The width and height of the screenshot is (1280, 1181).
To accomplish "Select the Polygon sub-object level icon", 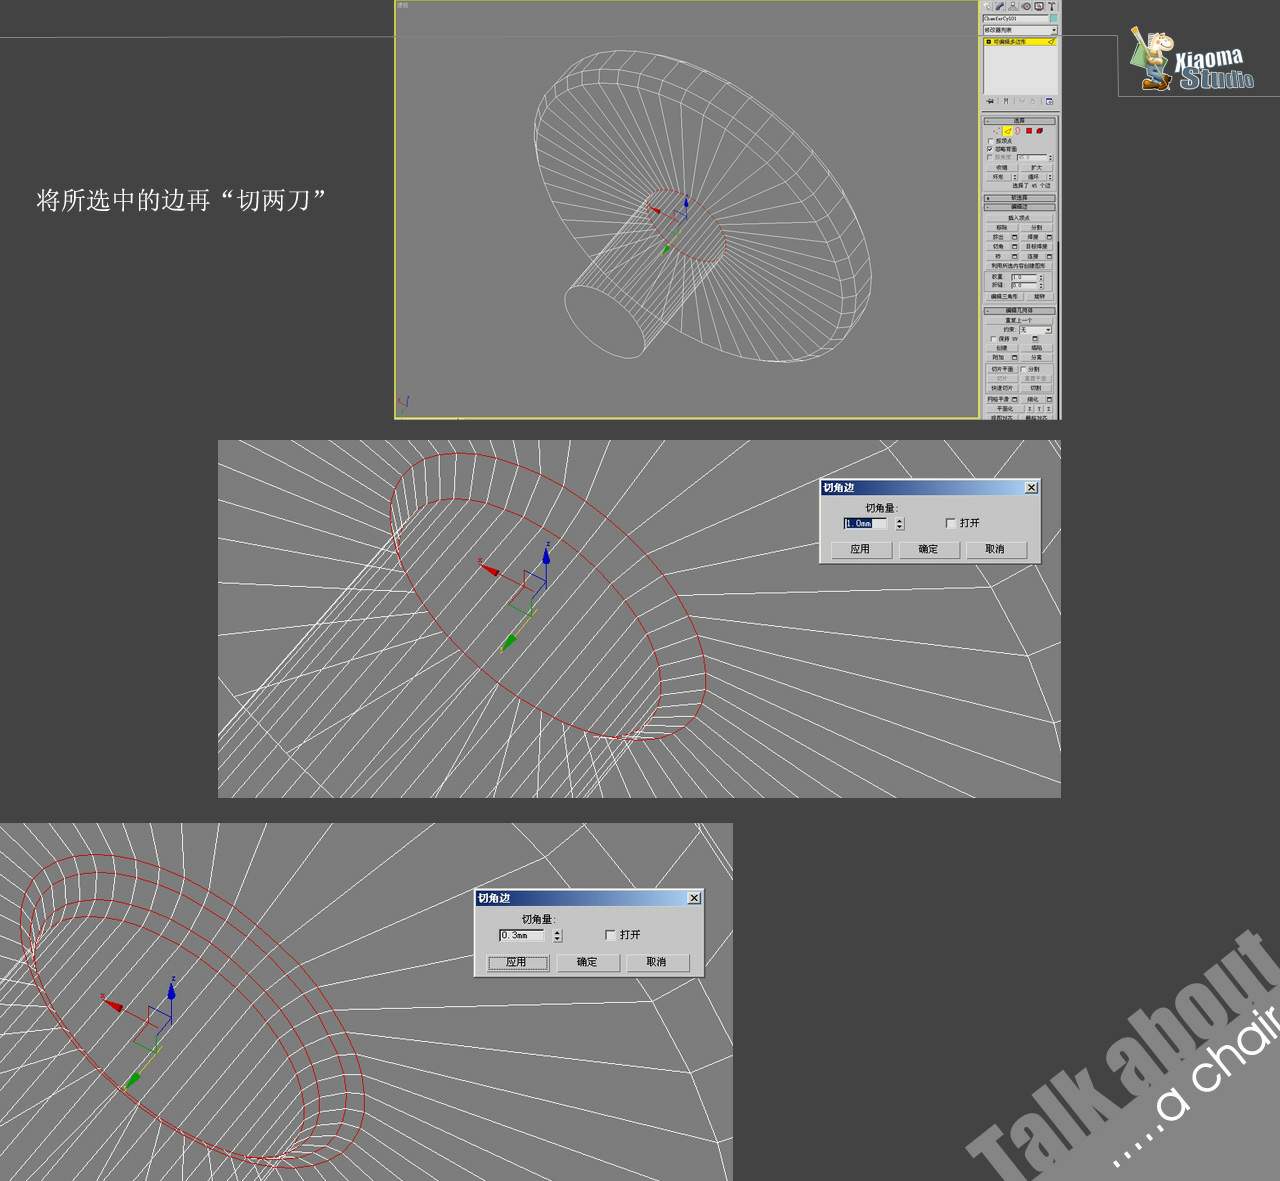I will click(x=1029, y=131).
